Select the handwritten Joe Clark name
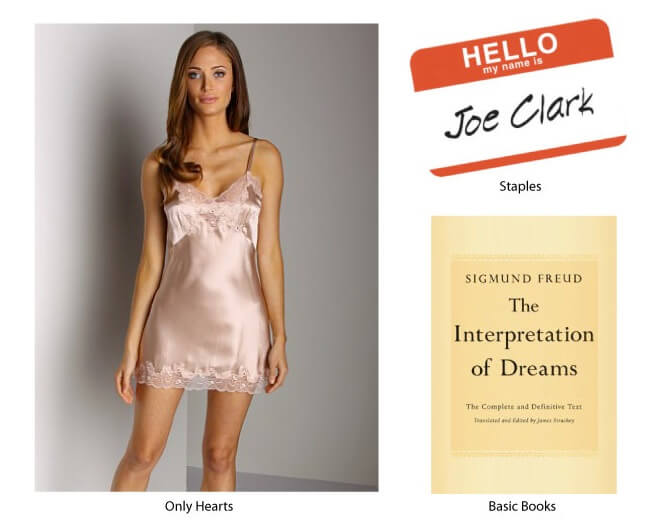662x529 pixels. (519, 114)
